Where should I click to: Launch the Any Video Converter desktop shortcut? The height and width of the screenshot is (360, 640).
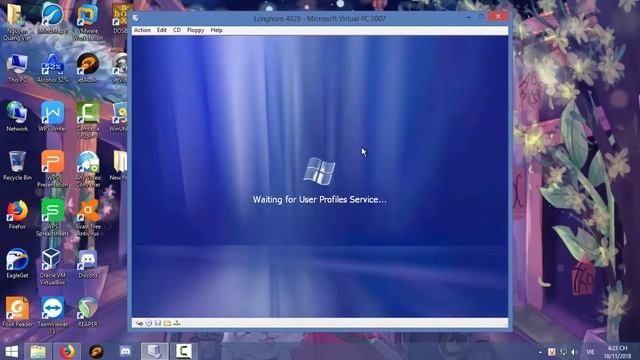(x=88, y=169)
